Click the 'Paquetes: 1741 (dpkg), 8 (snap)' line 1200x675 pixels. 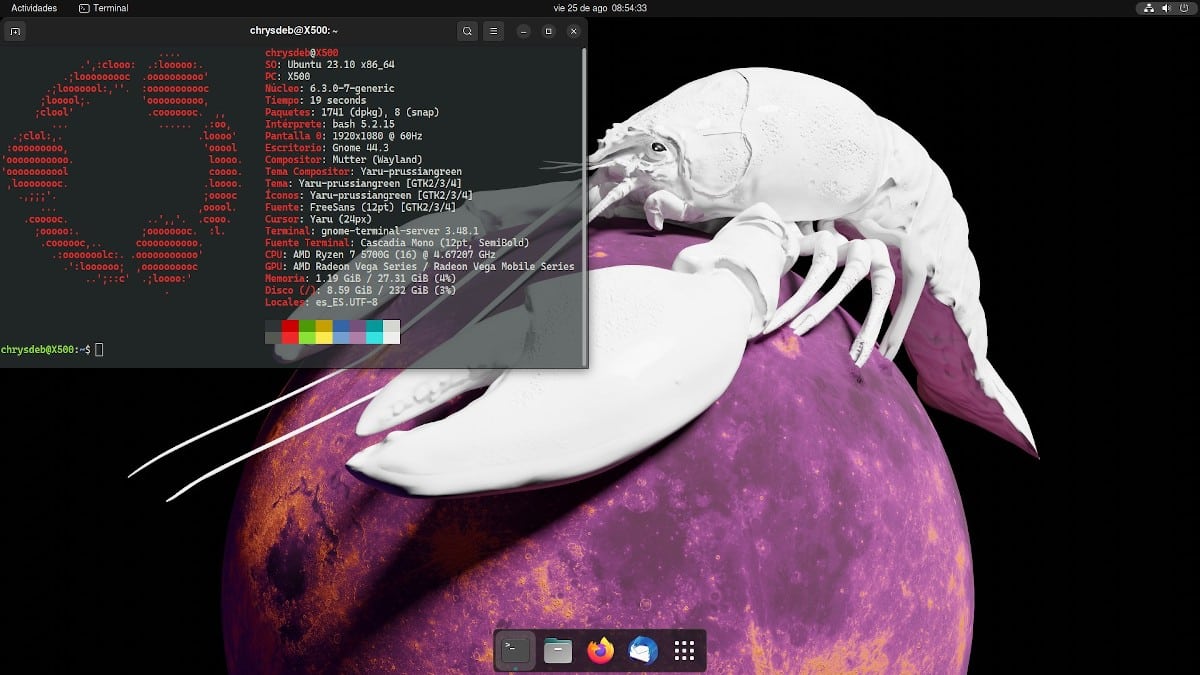pos(352,112)
